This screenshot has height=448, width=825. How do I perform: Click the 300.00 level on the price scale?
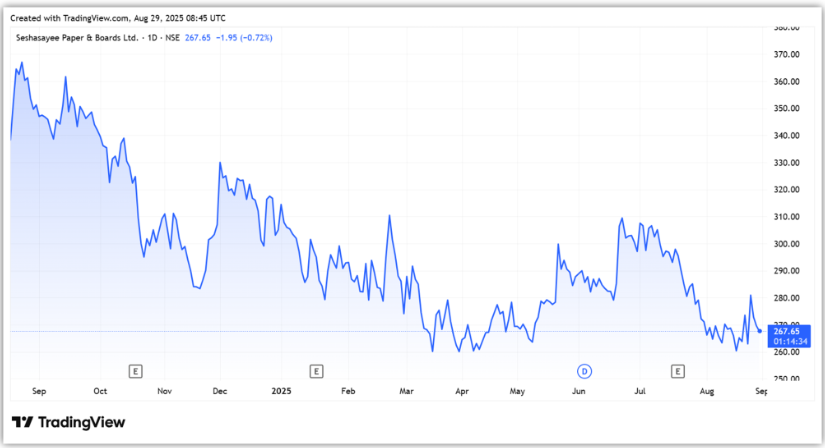pos(789,244)
